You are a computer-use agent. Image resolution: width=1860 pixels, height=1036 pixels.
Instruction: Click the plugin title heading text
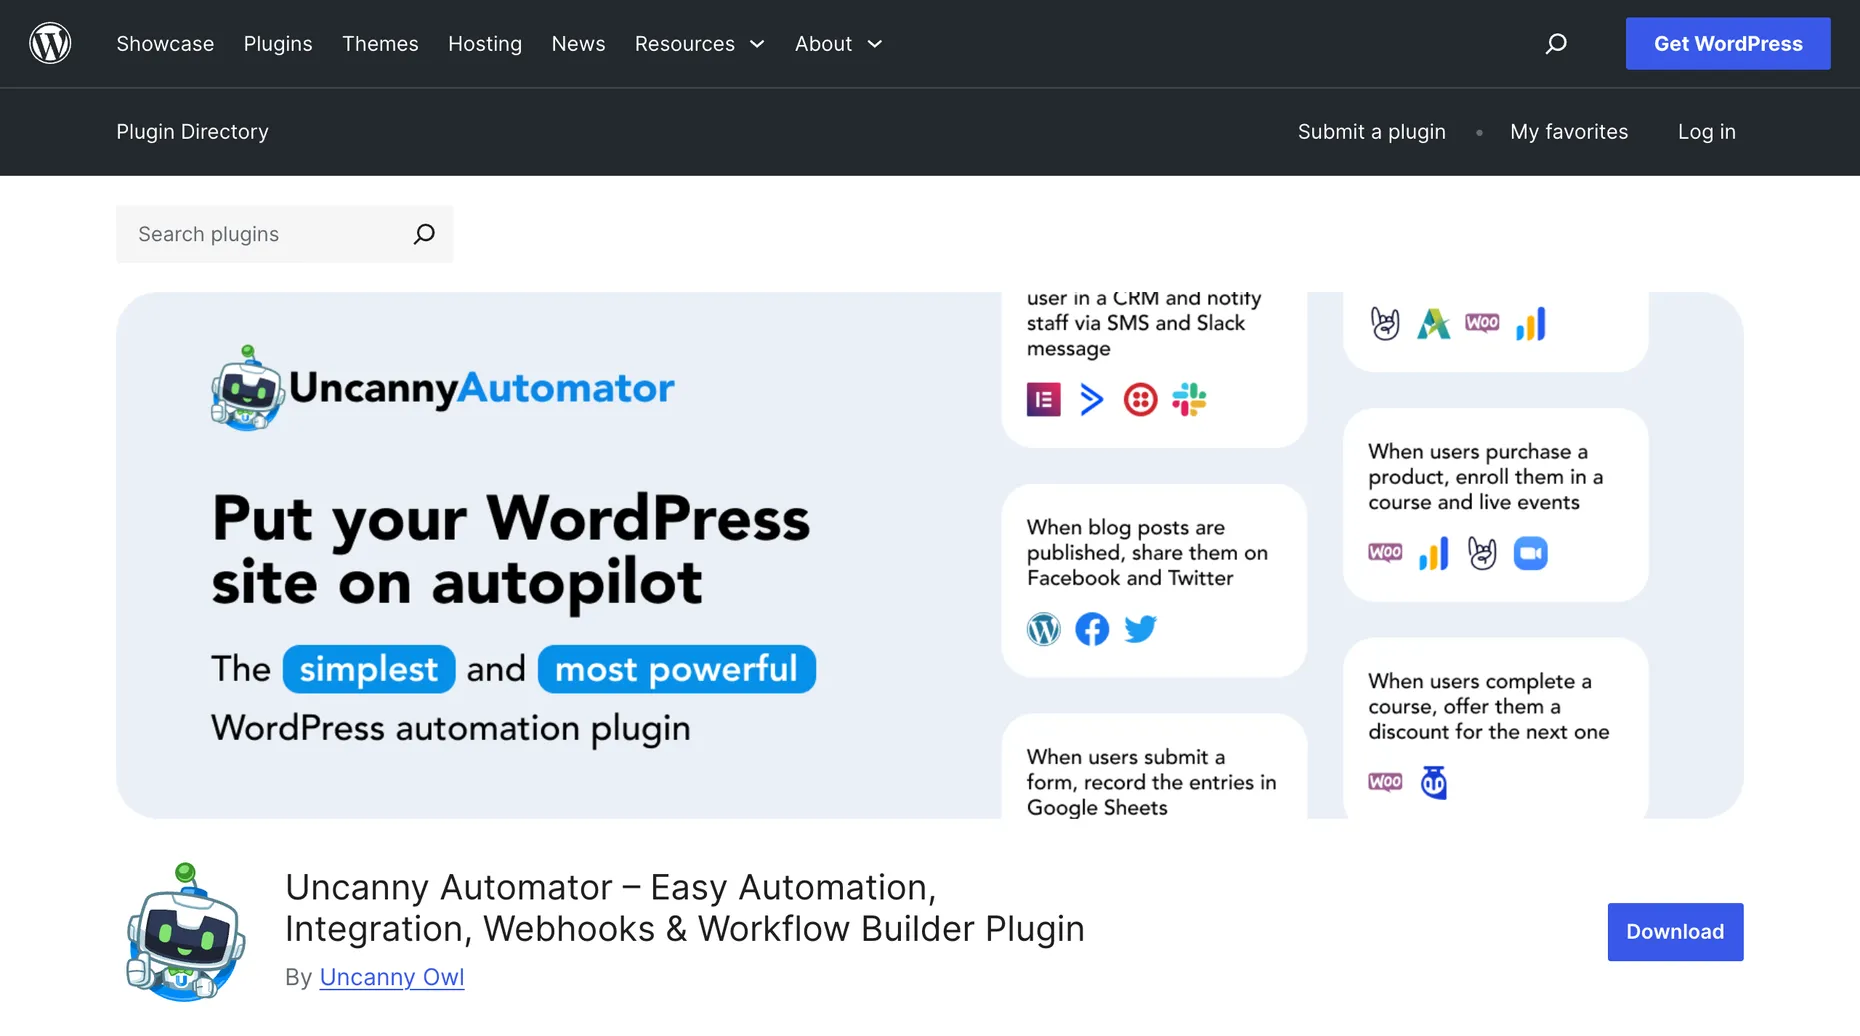(685, 908)
